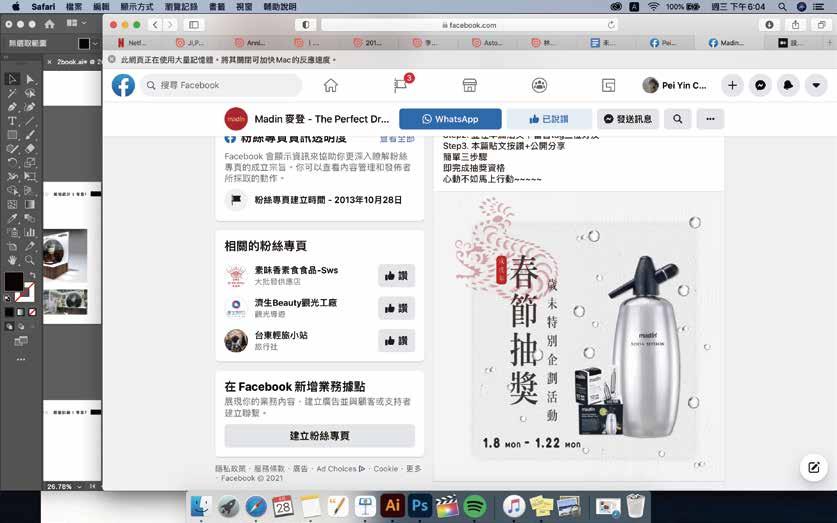Toggle 已說讚 liked state on Madin page

tap(549, 119)
